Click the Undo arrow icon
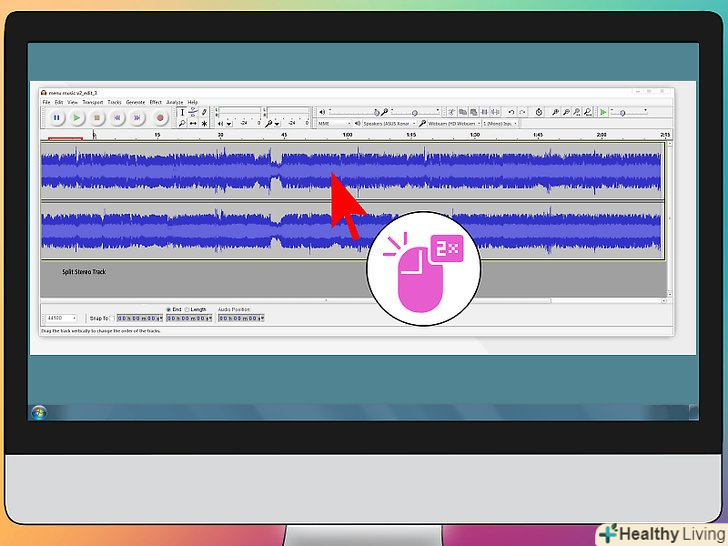728x546 pixels. (x=511, y=112)
